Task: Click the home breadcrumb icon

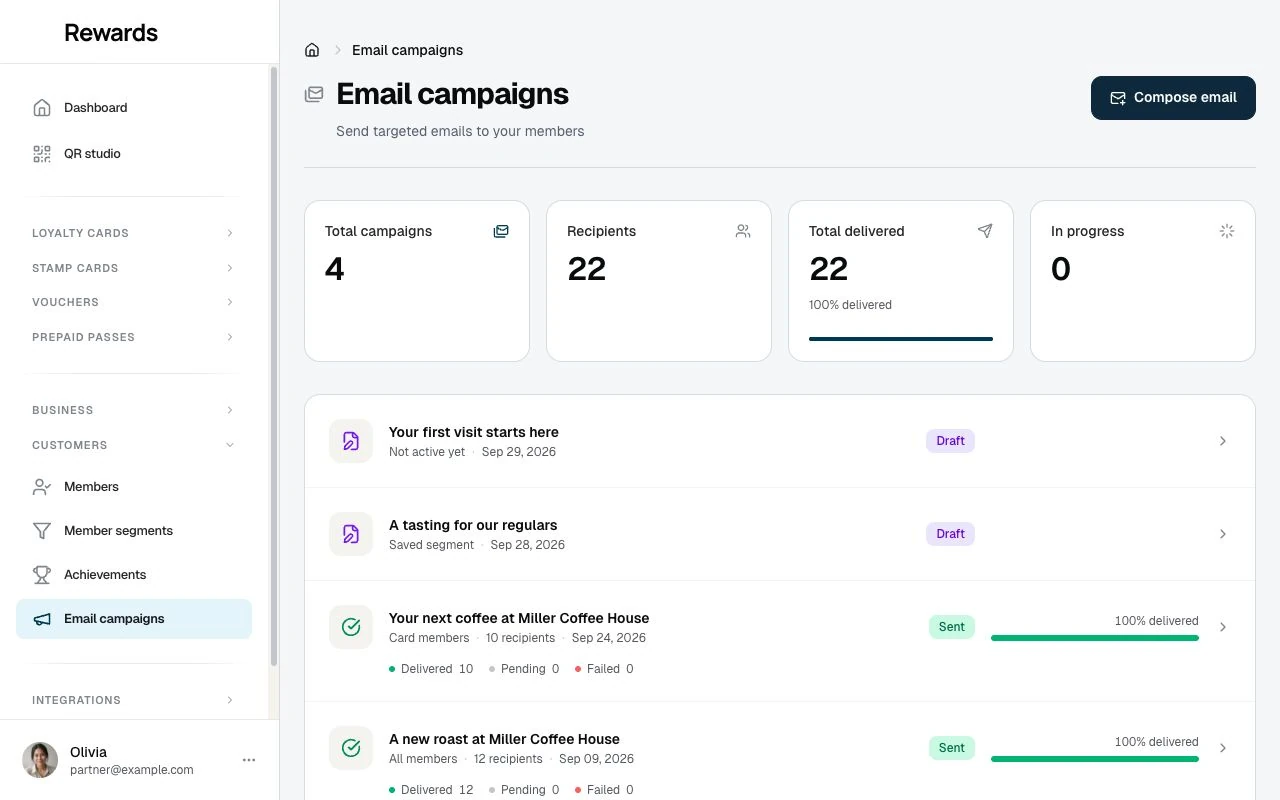Action: 312,50
